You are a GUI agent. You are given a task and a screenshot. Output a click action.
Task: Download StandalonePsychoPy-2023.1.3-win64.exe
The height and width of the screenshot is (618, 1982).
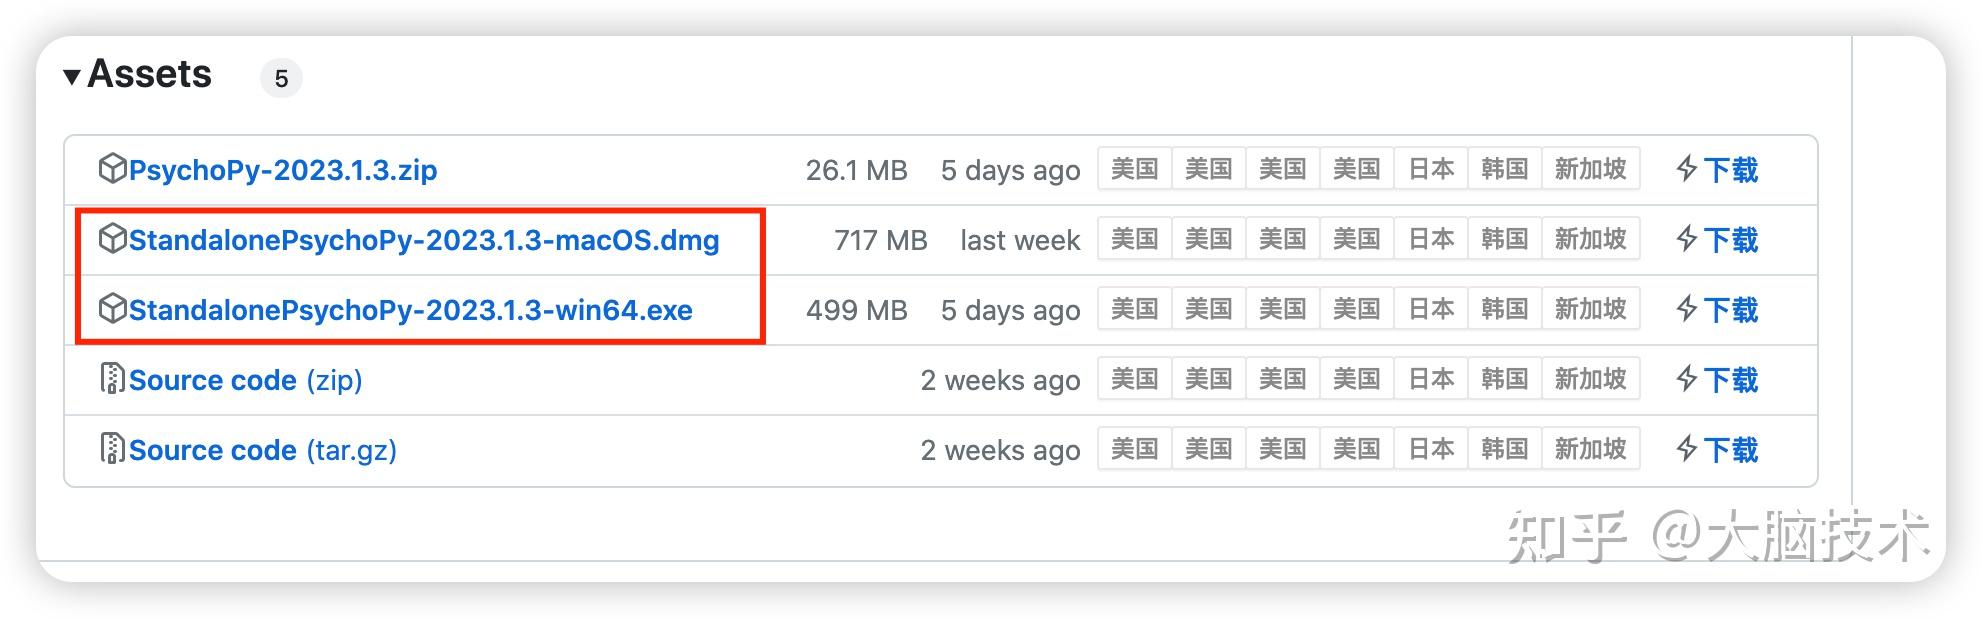(410, 310)
